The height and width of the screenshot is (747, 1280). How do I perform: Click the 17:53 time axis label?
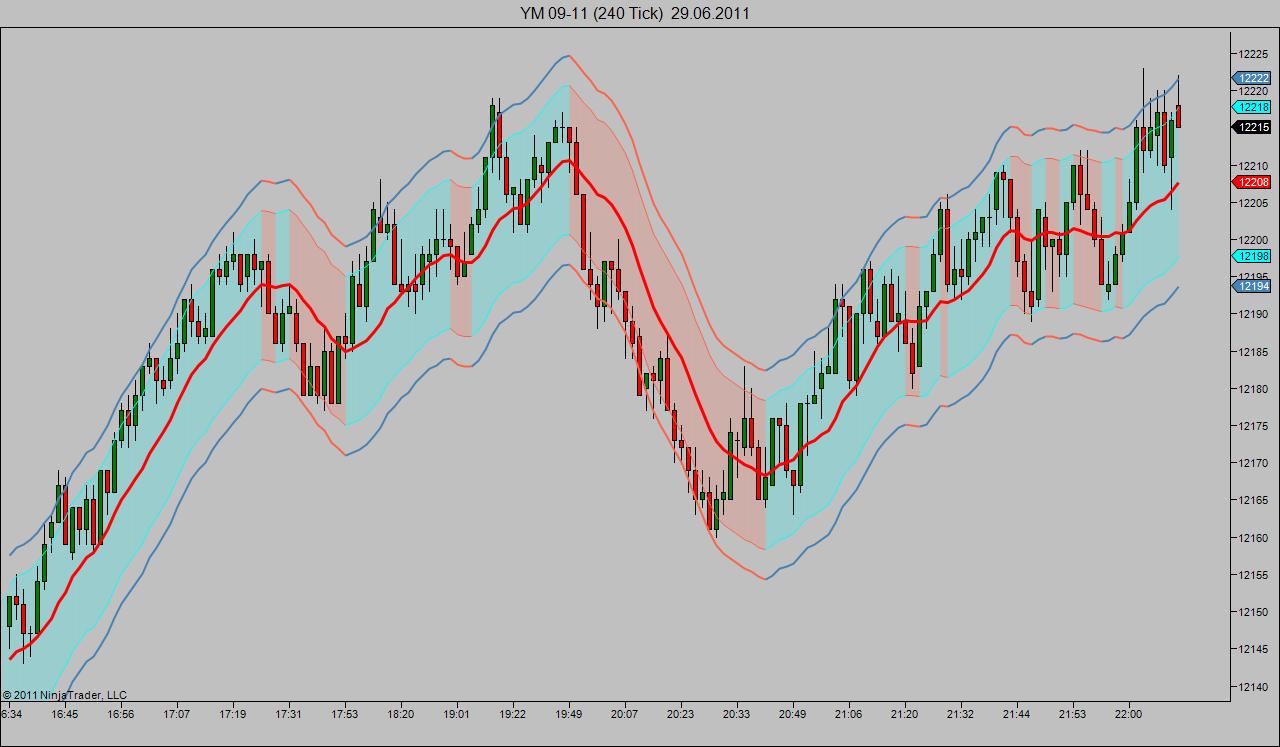pos(345,715)
